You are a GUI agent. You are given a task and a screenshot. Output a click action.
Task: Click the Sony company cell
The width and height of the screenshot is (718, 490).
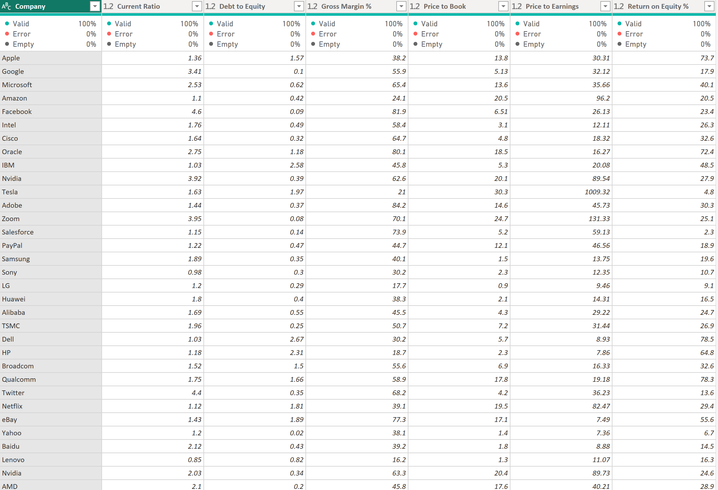pos(50,272)
